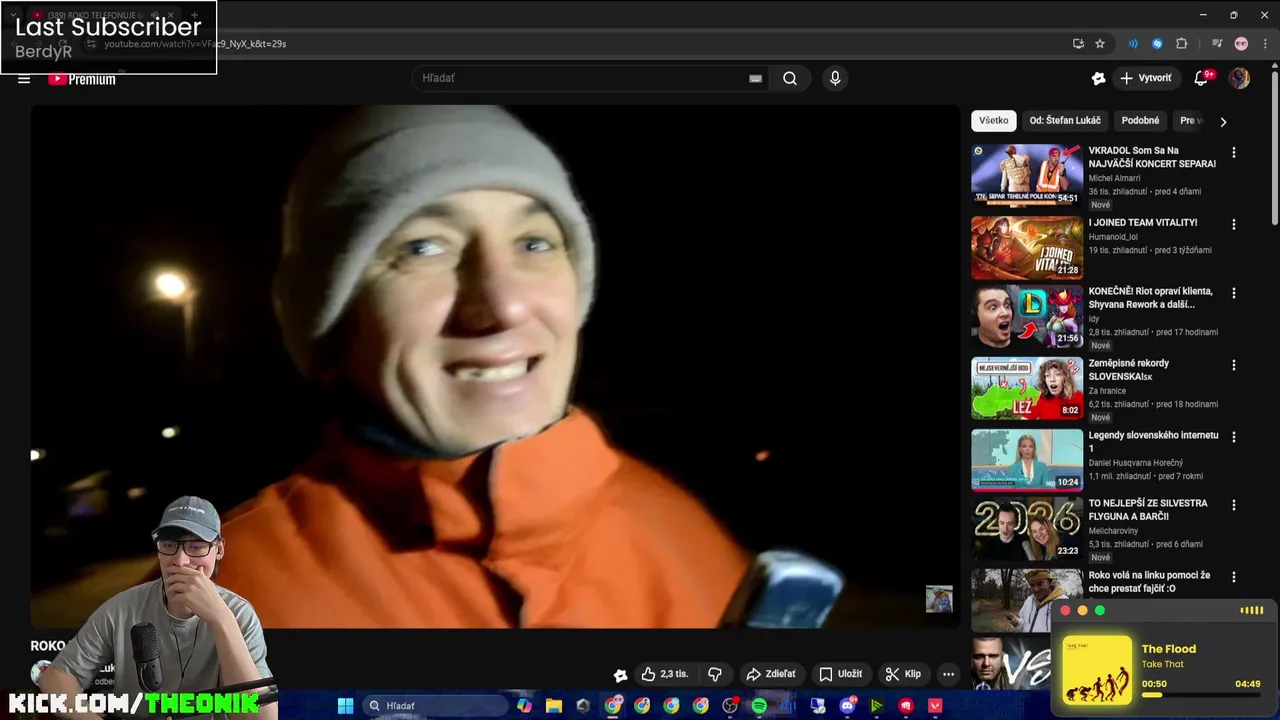The height and width of the screenshot is (720, 1280).
Task: Like the video with thumbs up
Action: [x=664, y=674]
